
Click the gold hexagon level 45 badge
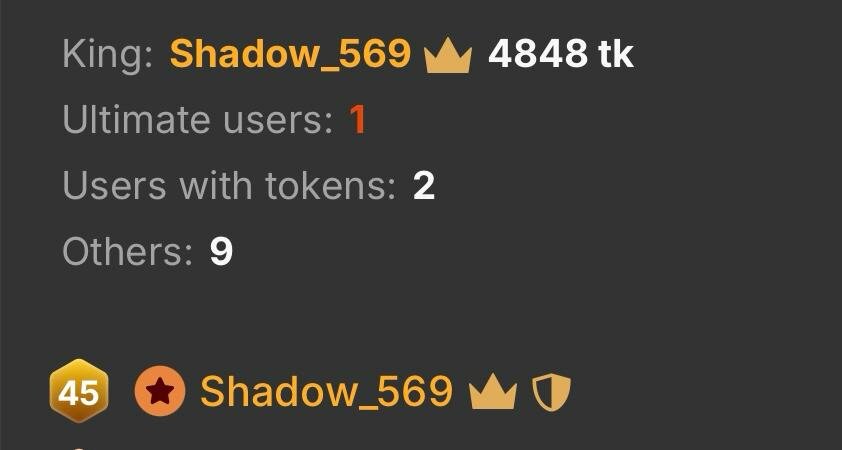[x=79, y=391]
